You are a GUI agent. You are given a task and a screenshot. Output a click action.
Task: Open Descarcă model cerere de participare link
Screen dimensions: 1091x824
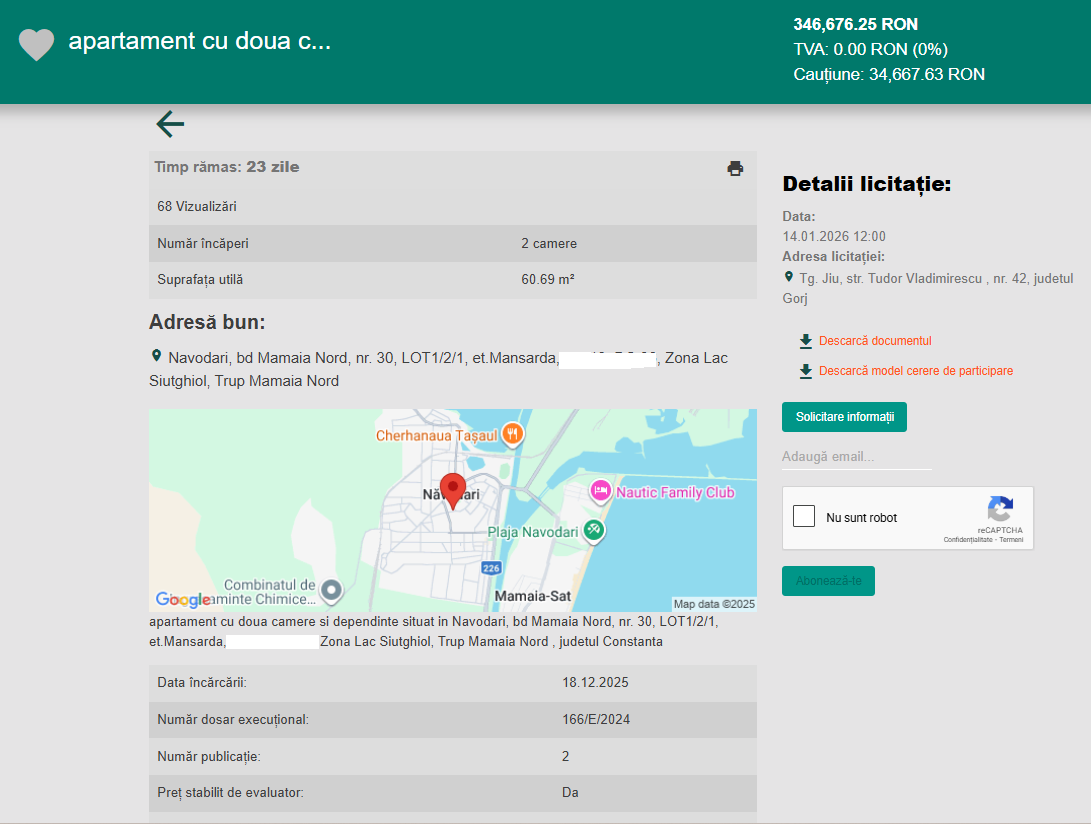[x=915, y=371]
